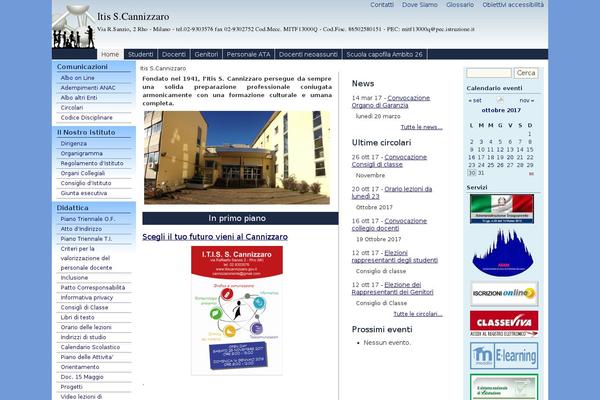Open Adempimenti ANAC sidebar link
Viewport: 600px width, 400px height.
coord(88,88)
